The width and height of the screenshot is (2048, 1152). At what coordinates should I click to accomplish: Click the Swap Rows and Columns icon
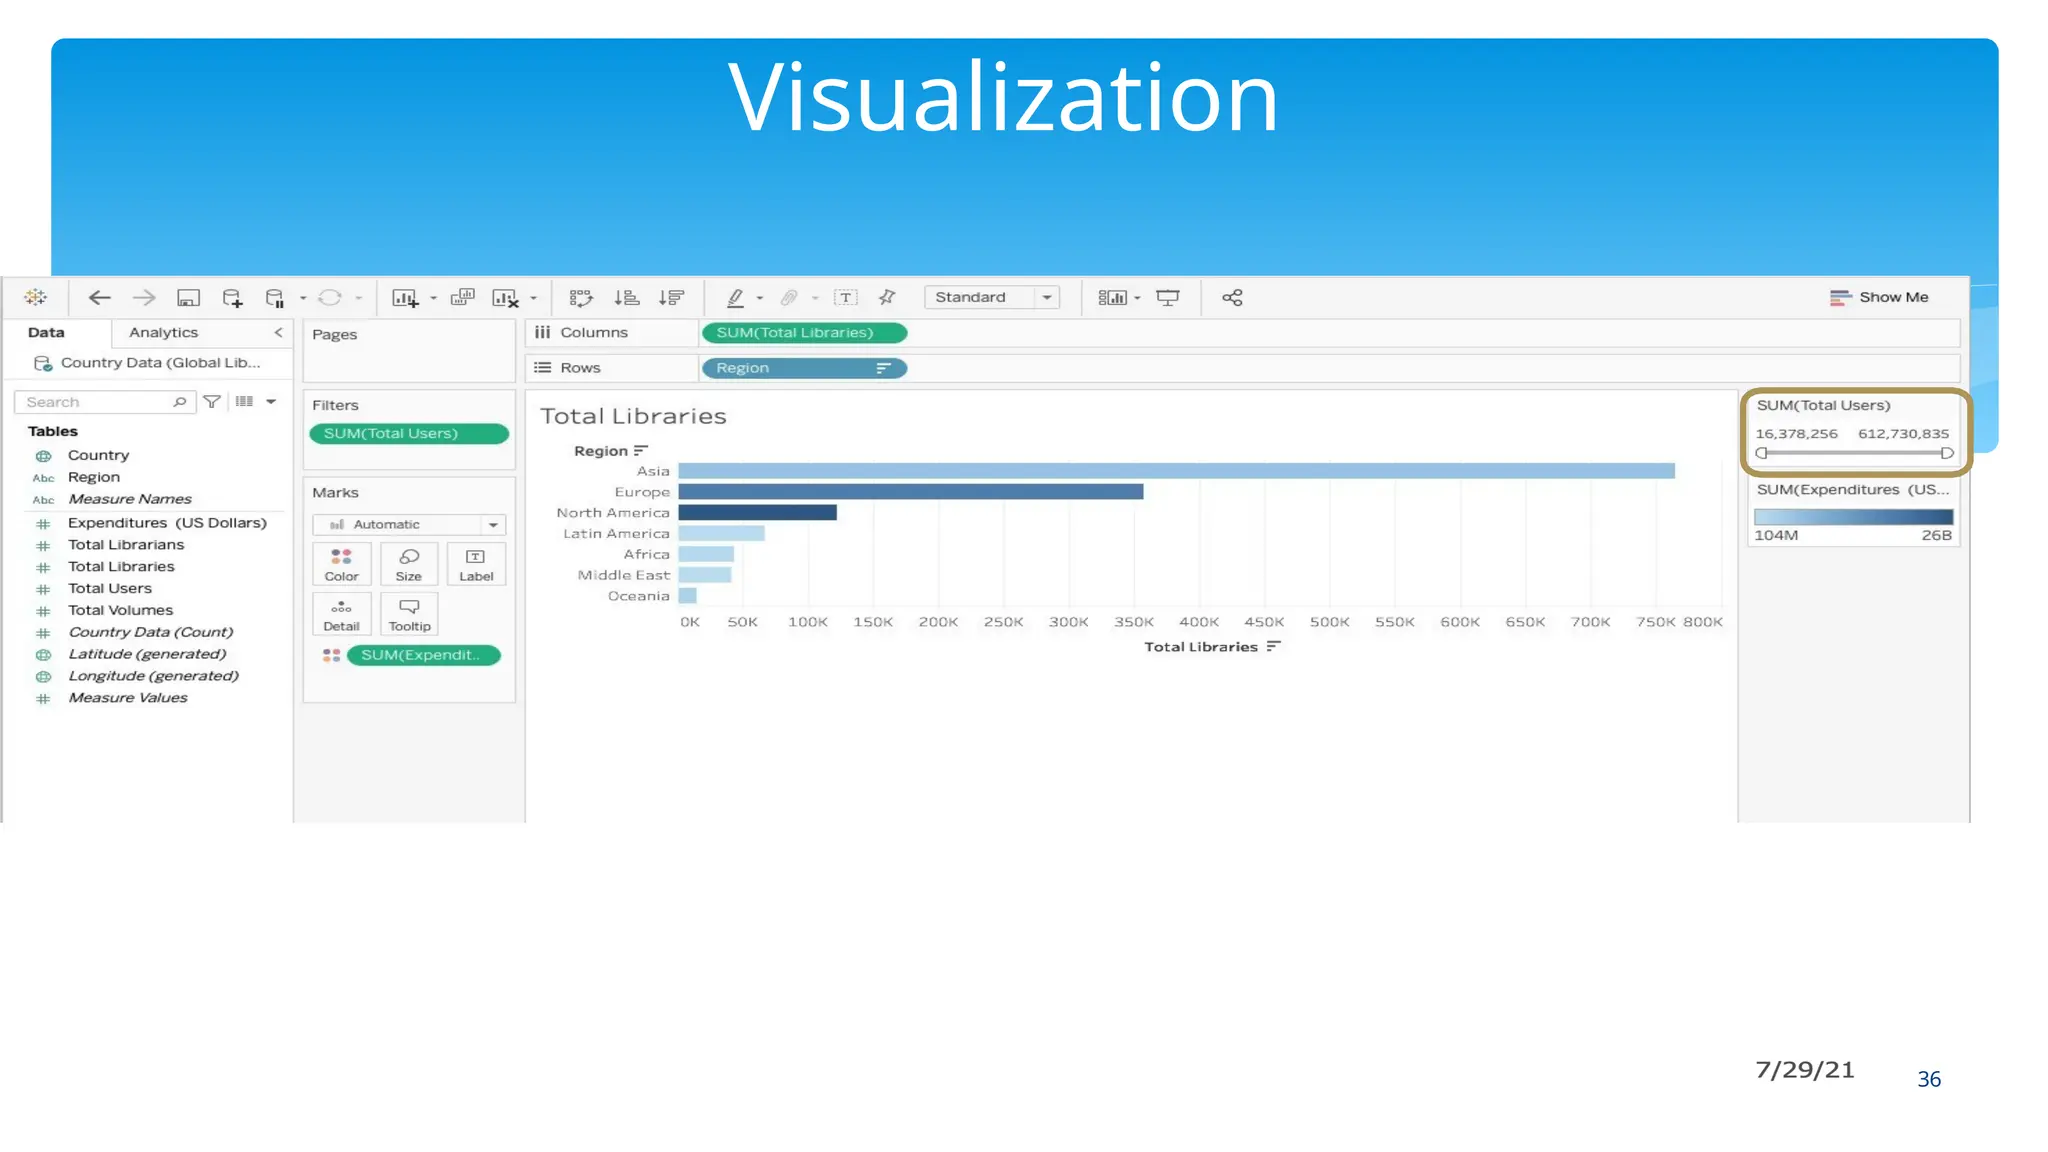(581, 298)
